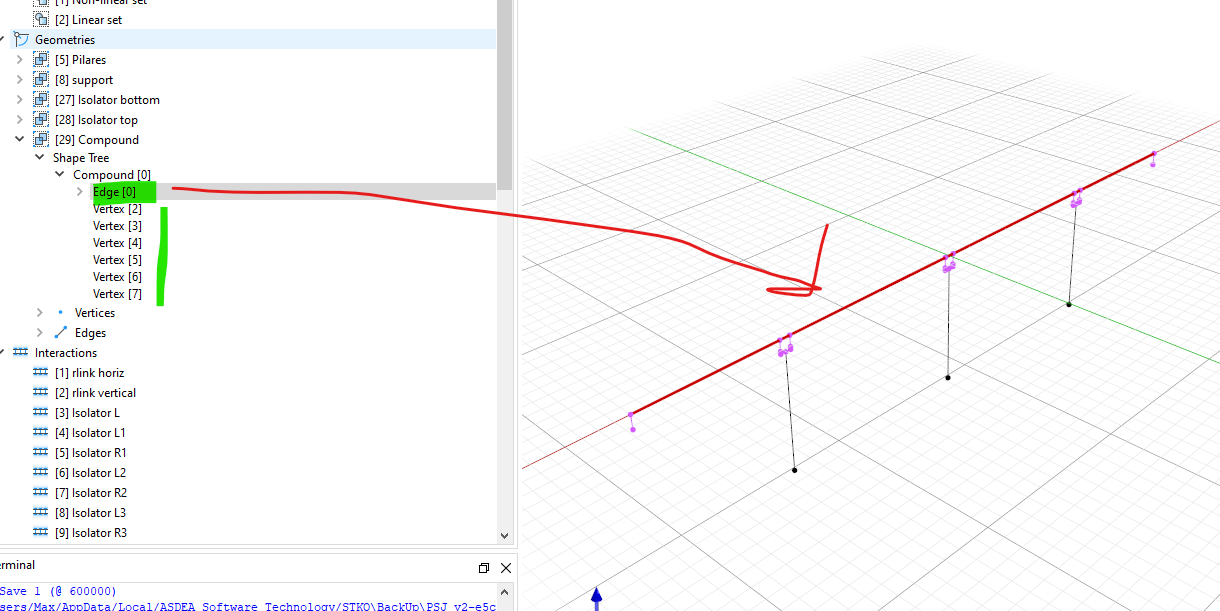
Task: Select [29] Compound geometry
Action: coord(97,140)
